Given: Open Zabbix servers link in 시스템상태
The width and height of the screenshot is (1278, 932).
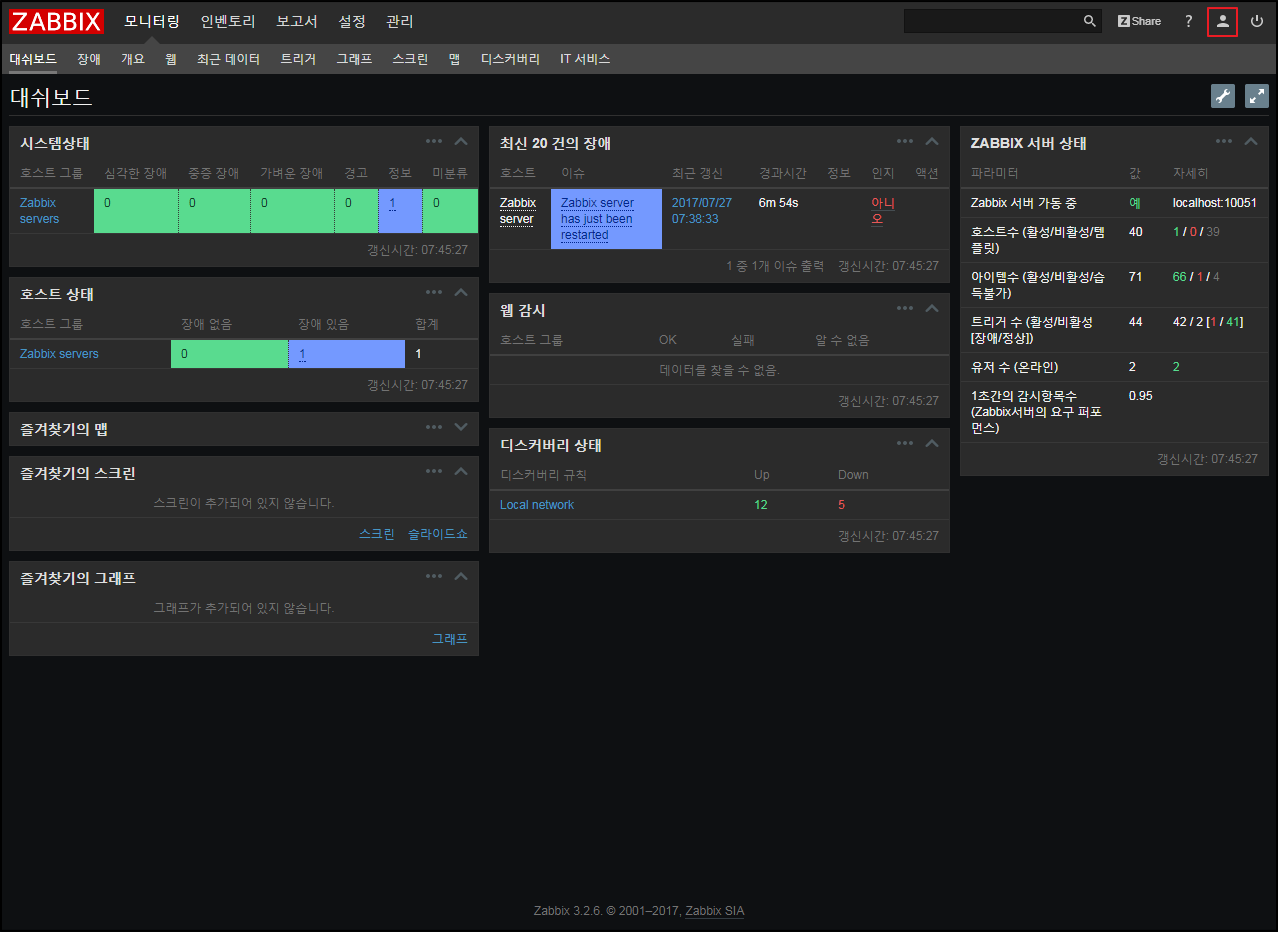Looking at the screenshot, I should [x=39, y=211].
